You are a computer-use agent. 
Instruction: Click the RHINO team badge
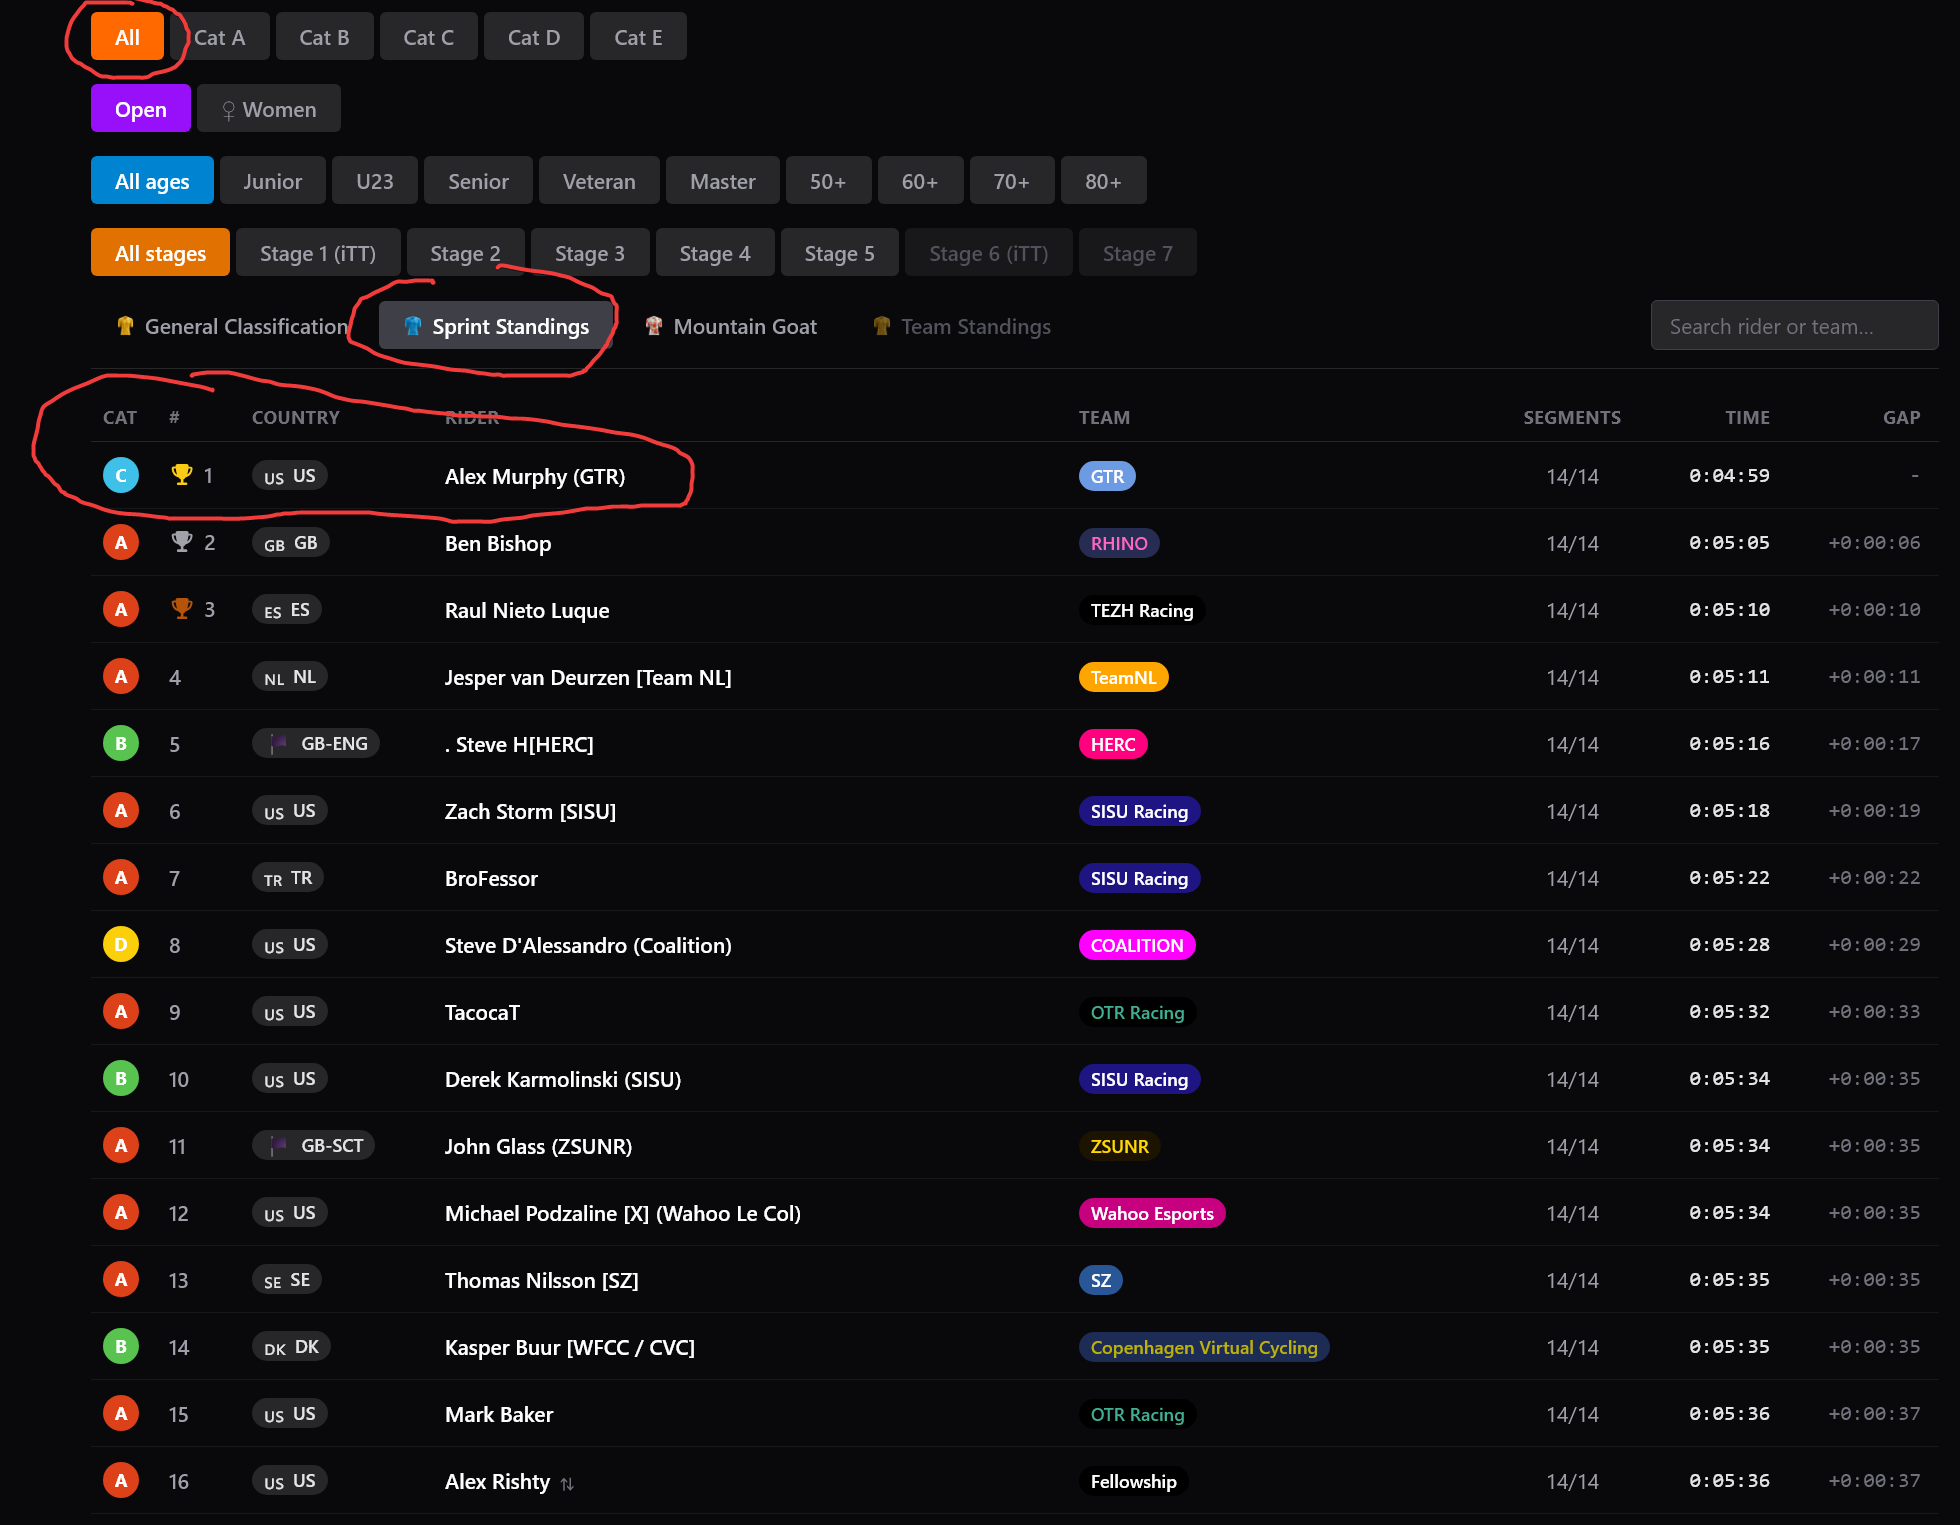coord(1119,543)
